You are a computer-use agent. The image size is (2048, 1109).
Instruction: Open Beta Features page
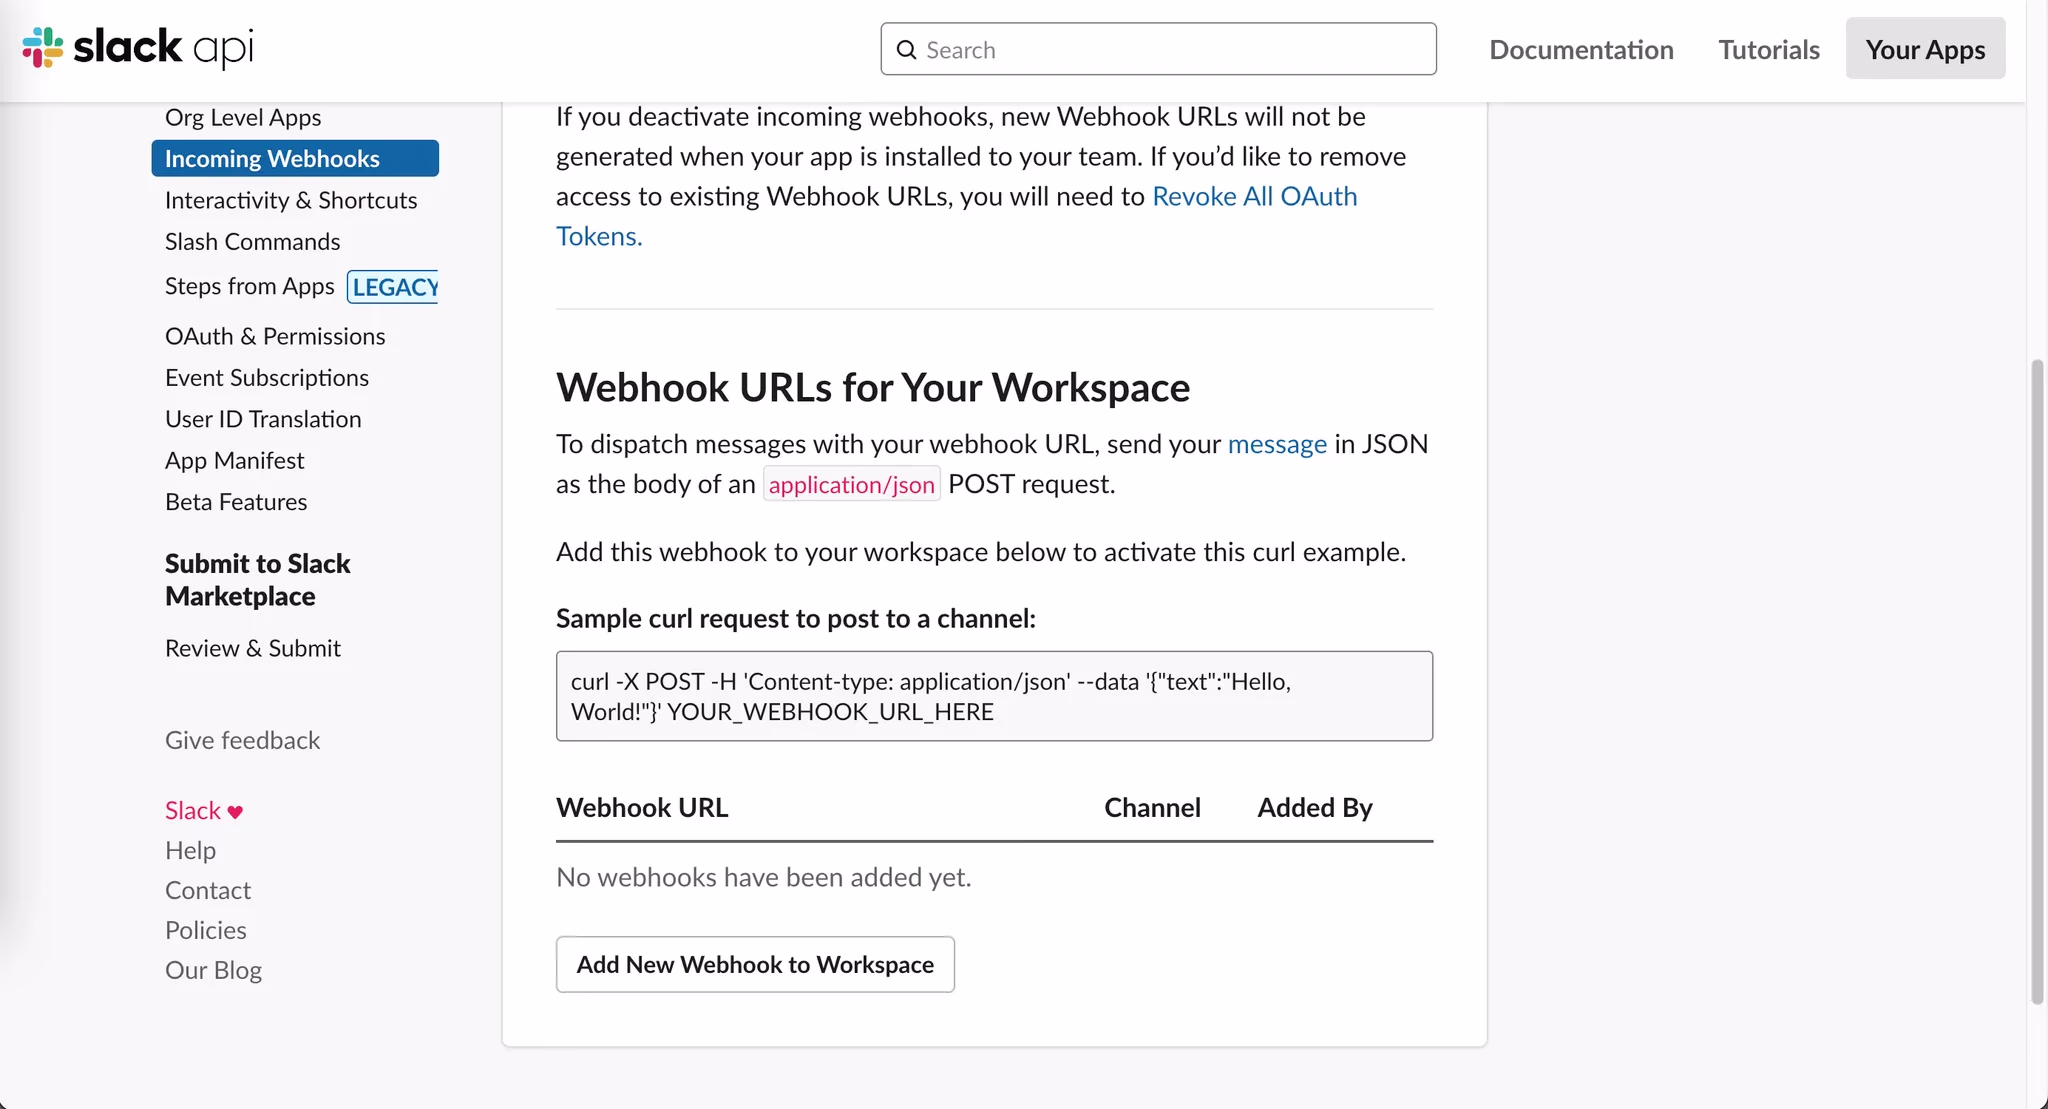point(236,502)
